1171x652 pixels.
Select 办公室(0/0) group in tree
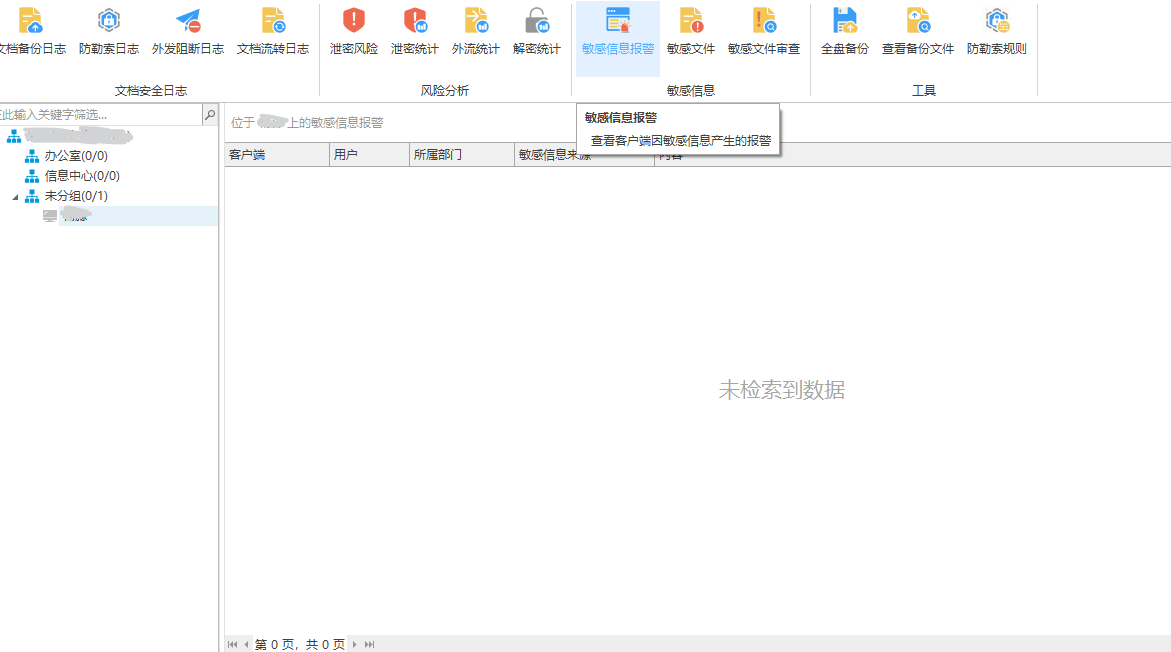point(76,156)
